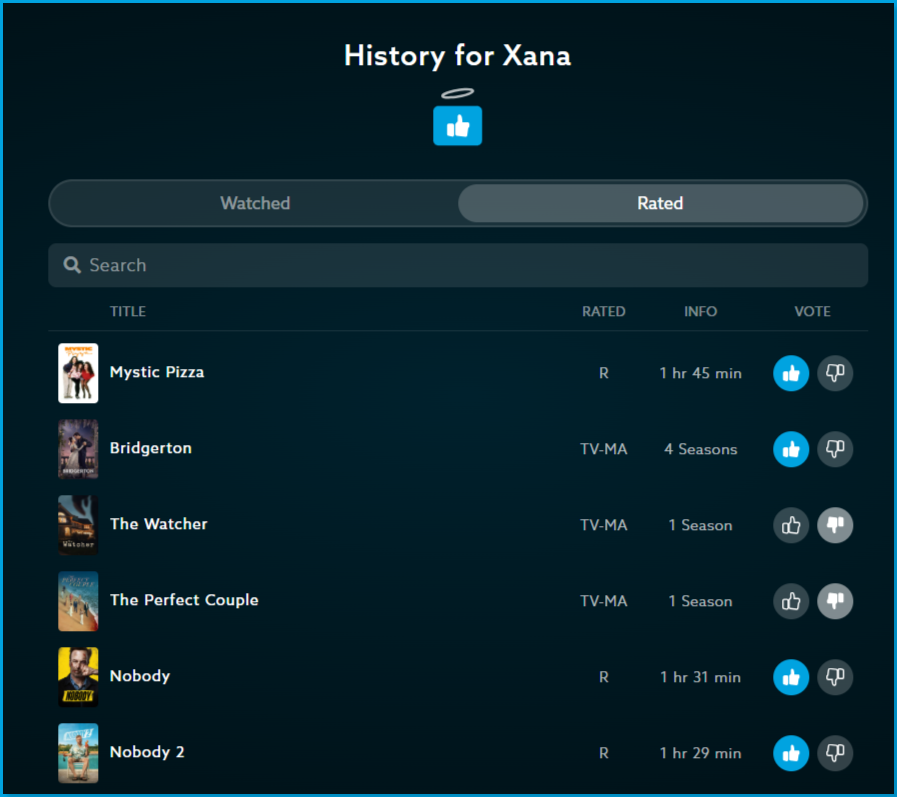Screen dimensions: 897x797
Task: Click inside the Search field
Action: (x=300, y=265)
